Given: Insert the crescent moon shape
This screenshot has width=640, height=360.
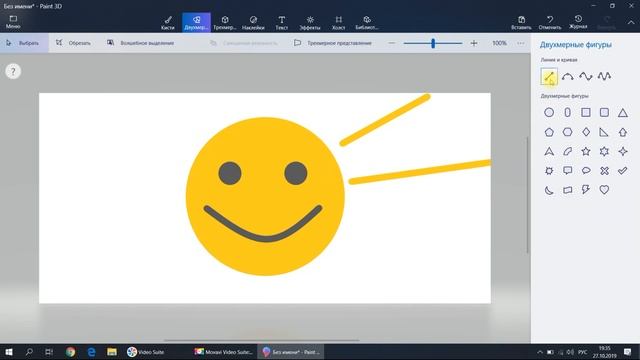Looking at the screenshot, I should point(549,190).
